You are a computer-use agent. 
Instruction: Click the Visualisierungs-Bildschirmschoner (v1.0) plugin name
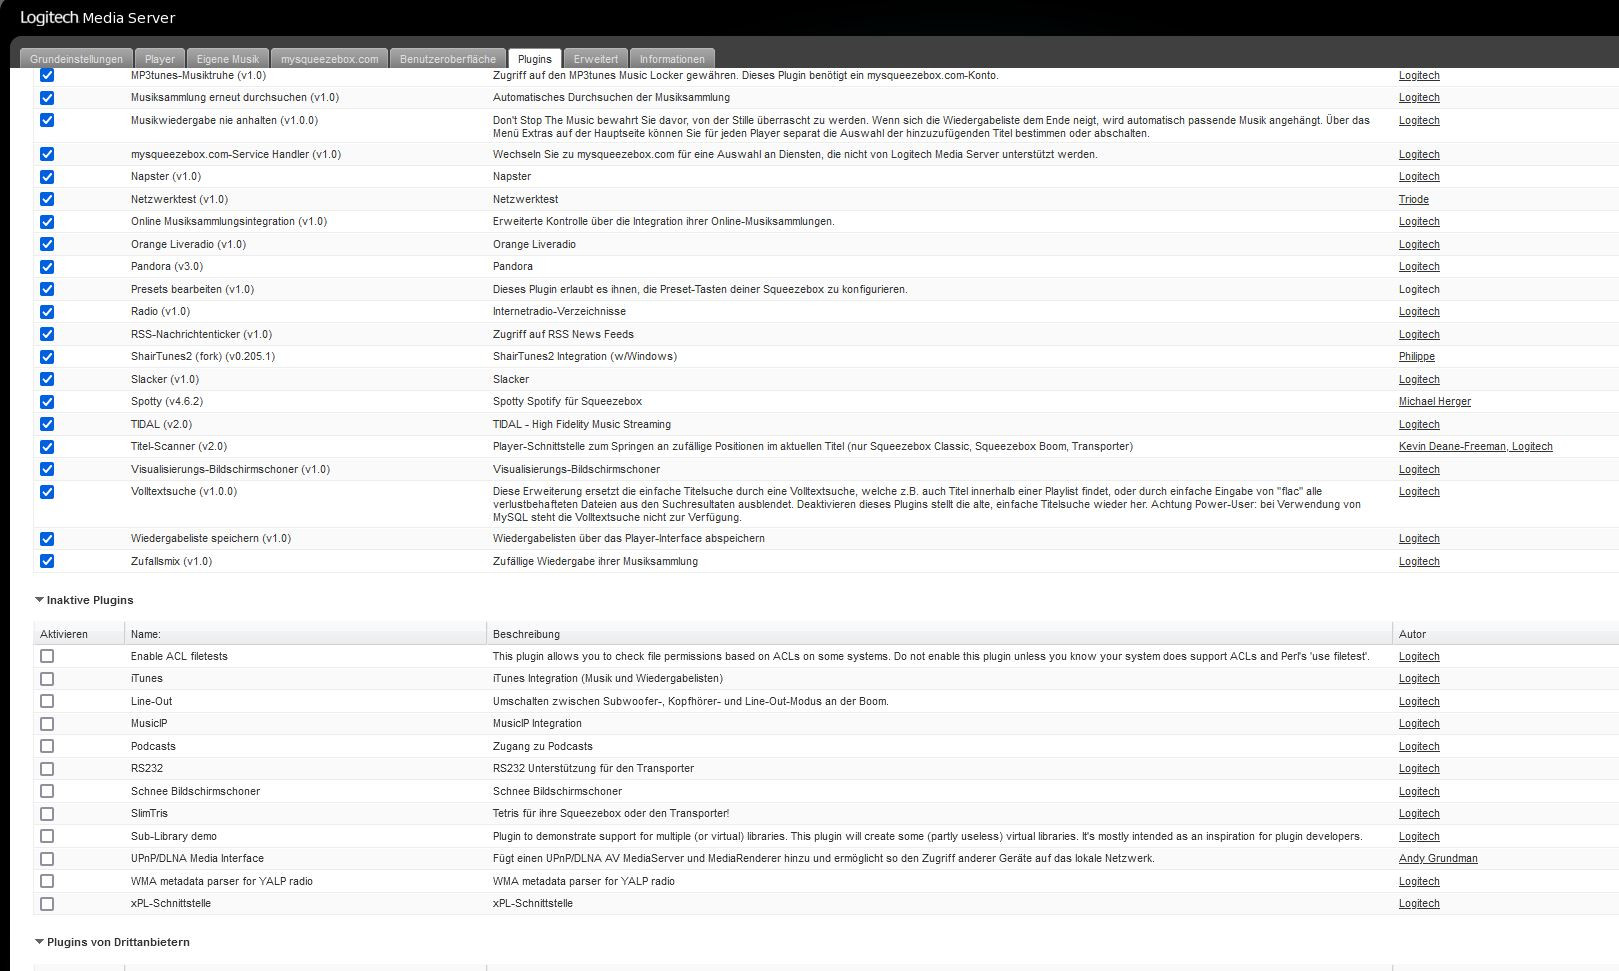click(x=230, y=469)
